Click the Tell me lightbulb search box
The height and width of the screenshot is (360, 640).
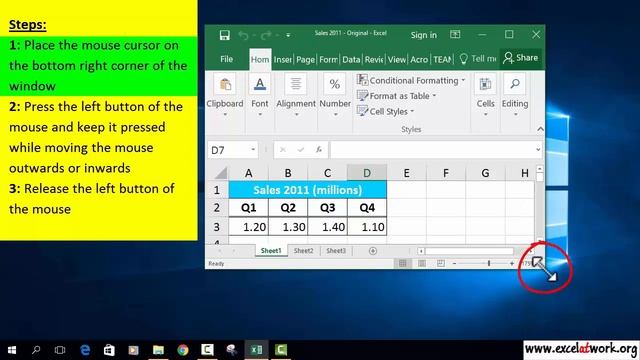pos(478,59)
